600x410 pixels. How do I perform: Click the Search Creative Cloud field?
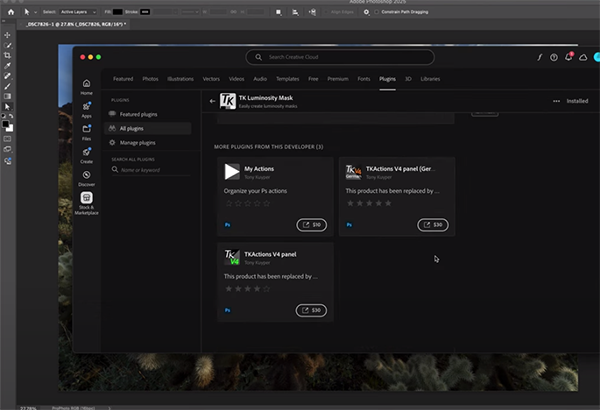click(x=340, y=57)
